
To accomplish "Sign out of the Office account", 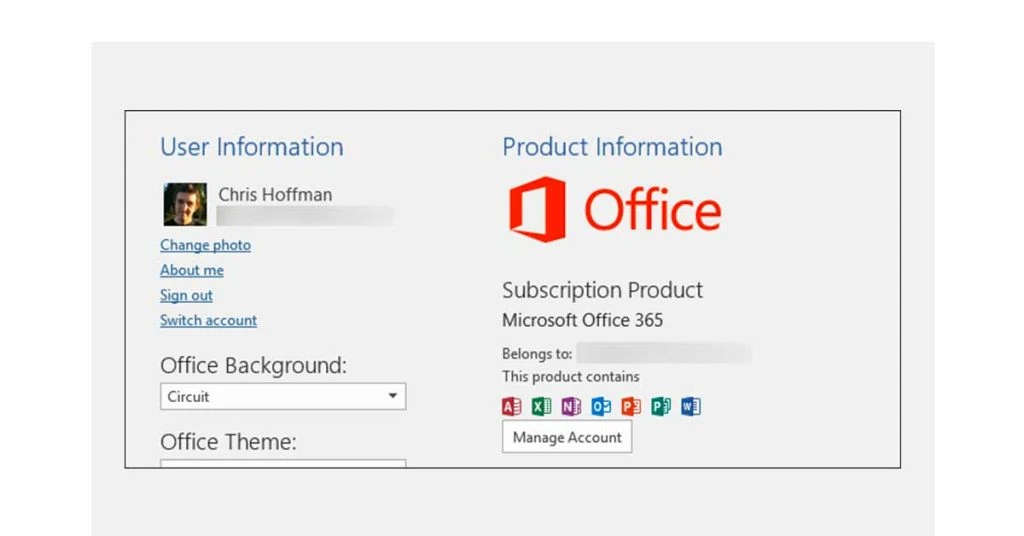I will 186,295.
